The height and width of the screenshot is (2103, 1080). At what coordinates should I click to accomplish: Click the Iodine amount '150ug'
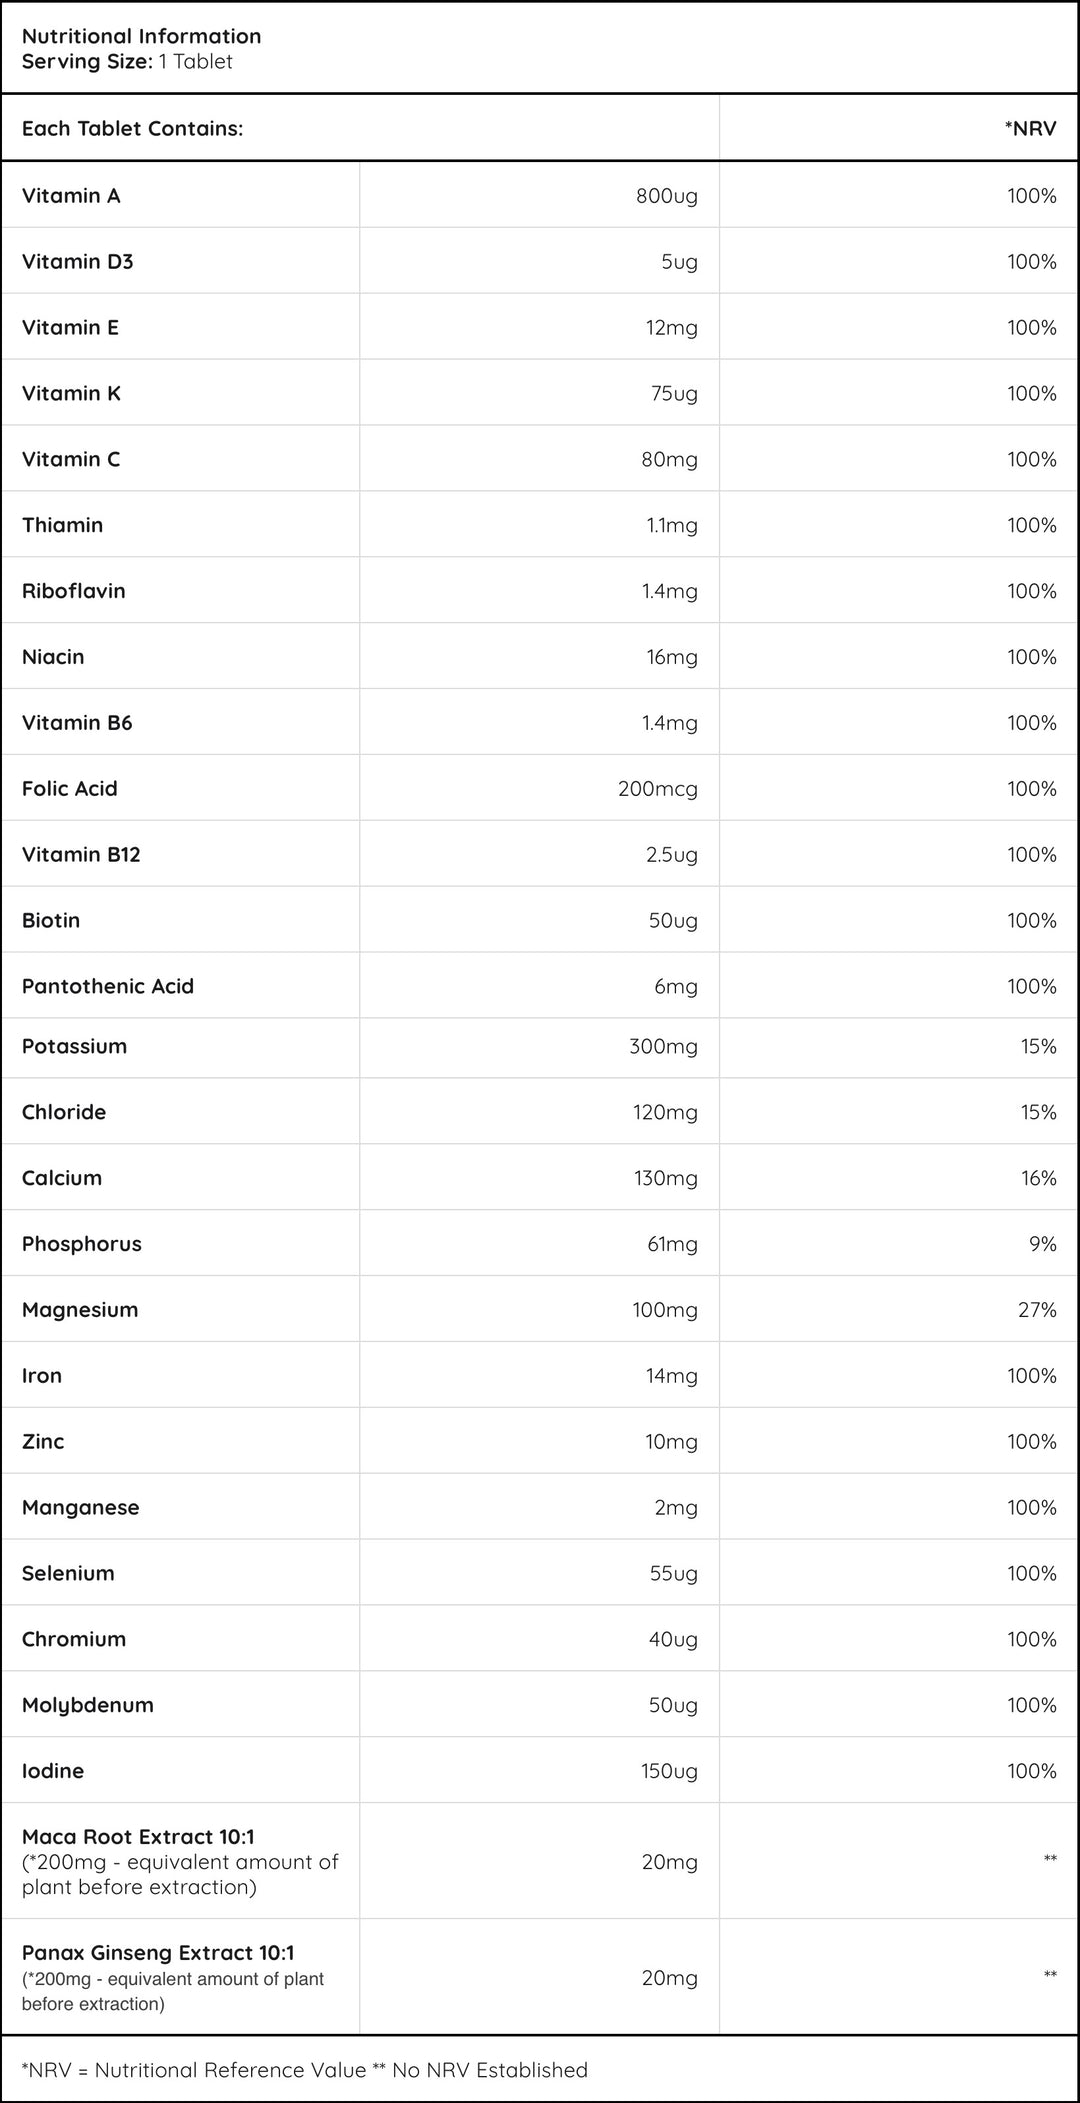[x=669, y=1771]
